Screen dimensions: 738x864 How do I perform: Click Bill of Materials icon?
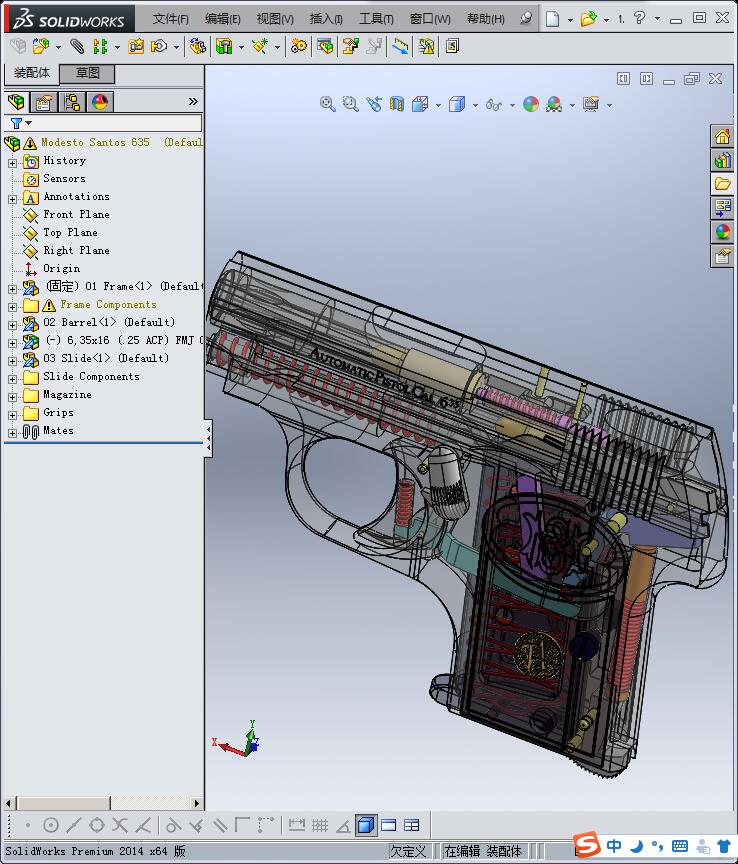point(325,46)
